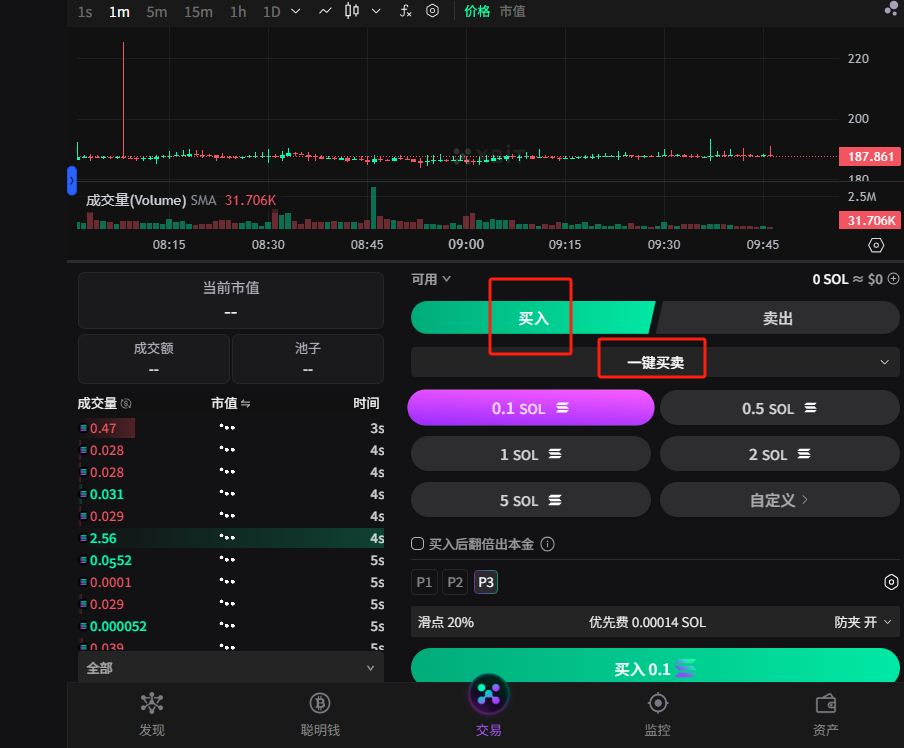This screenshot has width=904, height=748.
Task: Select the 2.56 trade row
Action: 231,538
